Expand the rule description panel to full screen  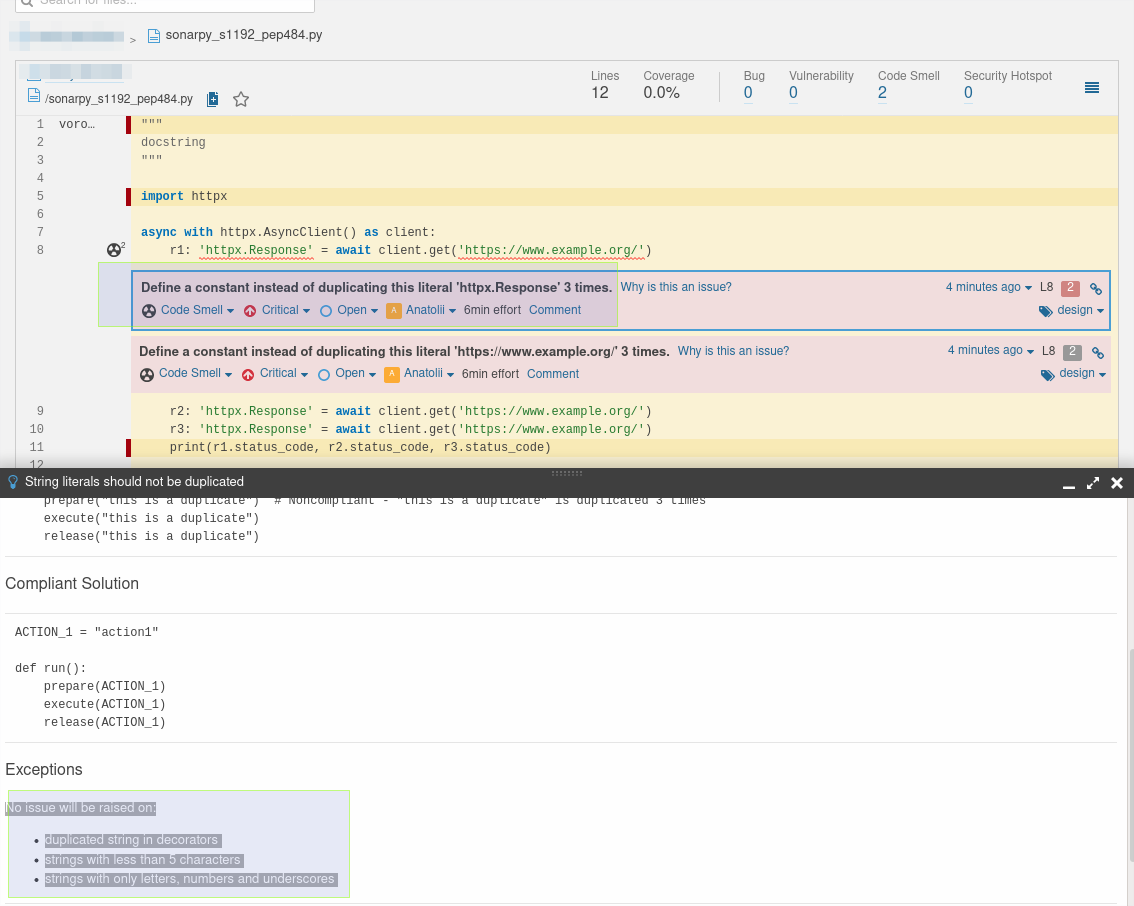click(x=1093, y=482)
